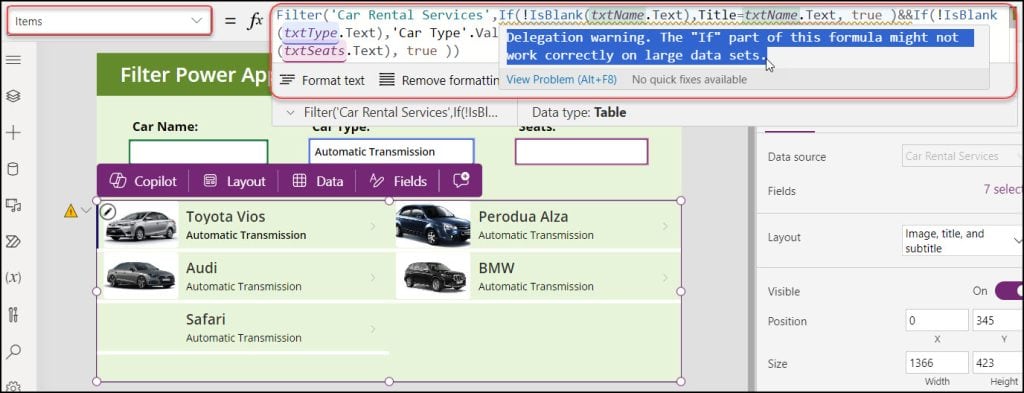Select Layout in the gallery toolbar
The height and width of the screenshot is (393, 1024).
click(x=234, y=181)
